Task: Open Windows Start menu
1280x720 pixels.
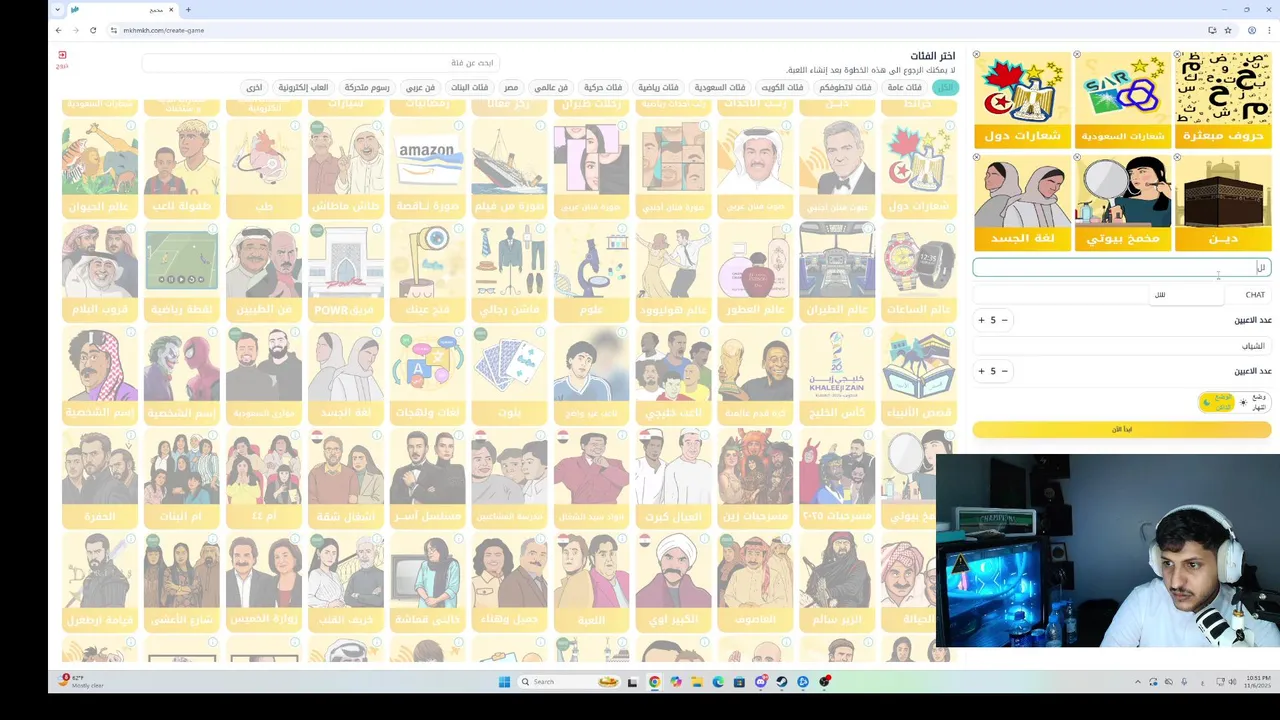Action: point(504,682)
